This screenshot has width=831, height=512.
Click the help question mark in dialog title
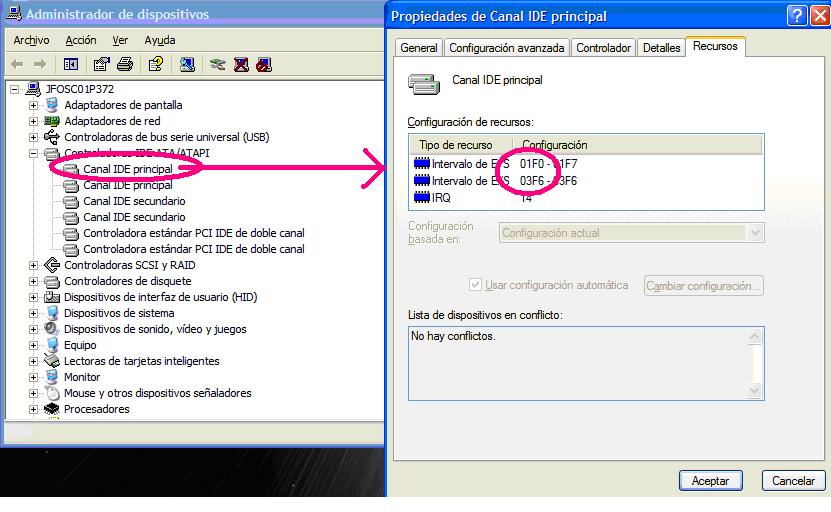[797, 16]
